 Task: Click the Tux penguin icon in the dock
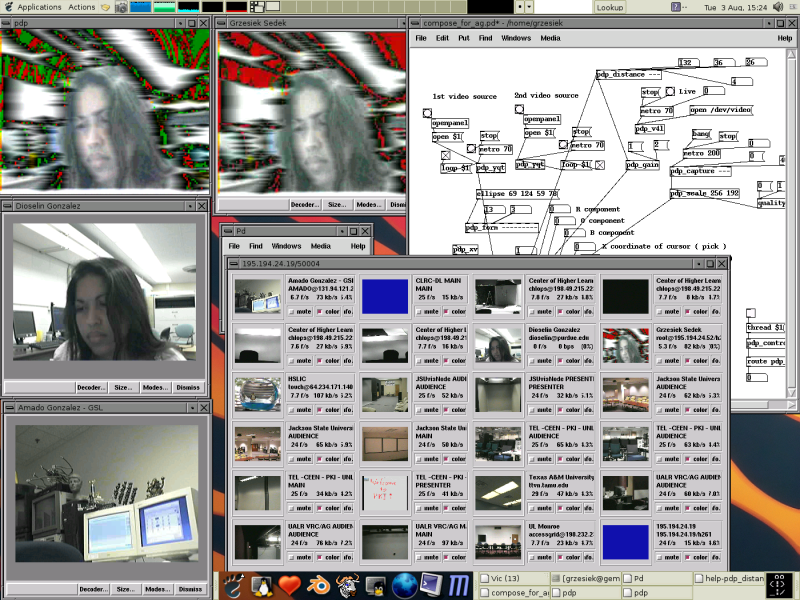click(x=262, y=588)
